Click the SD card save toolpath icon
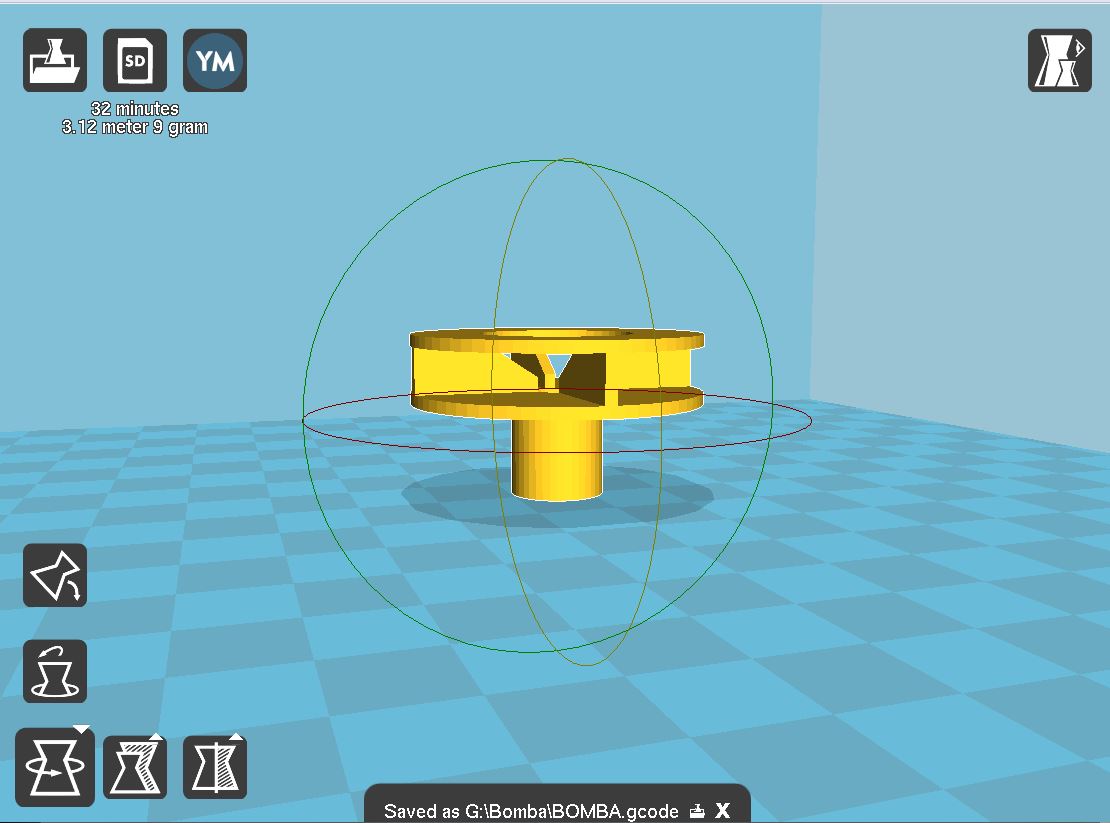Viewport: 1110px width, 823px height. (x=135, y=60)
